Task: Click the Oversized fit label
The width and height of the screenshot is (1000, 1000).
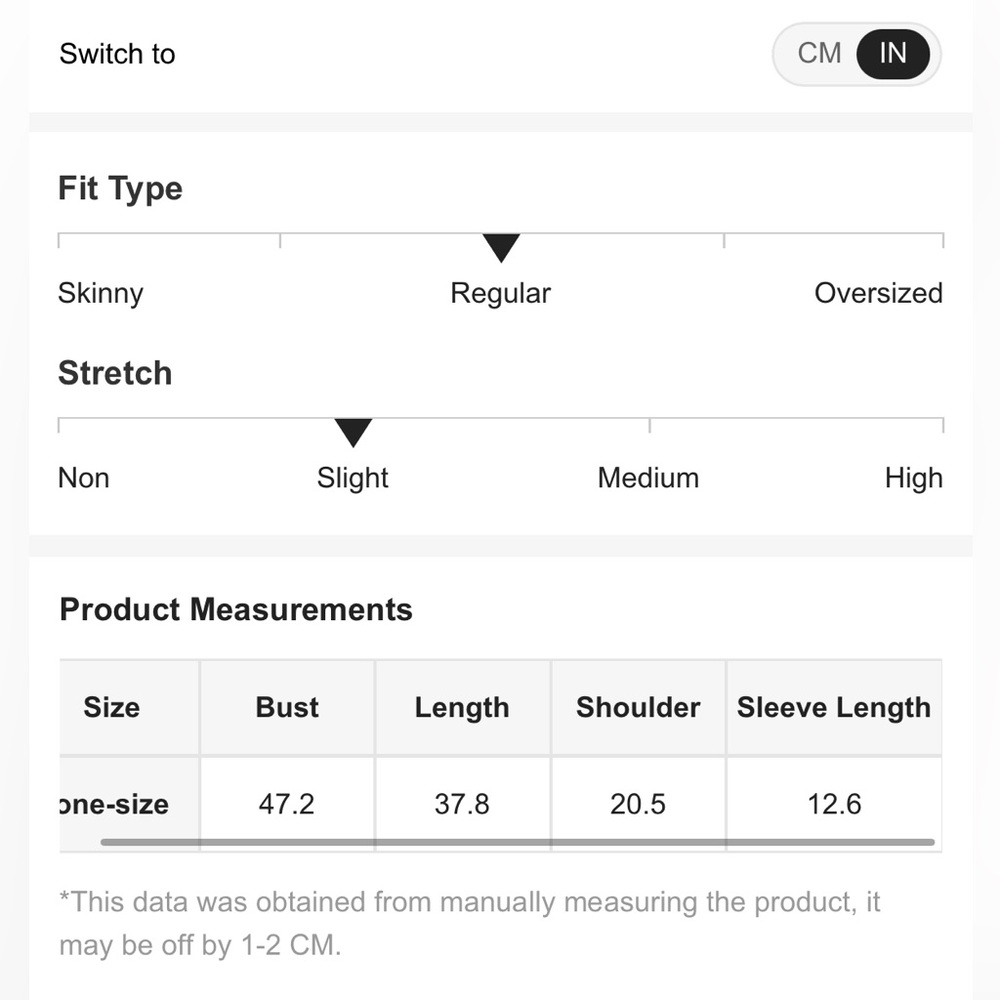Action: point(878,293)
